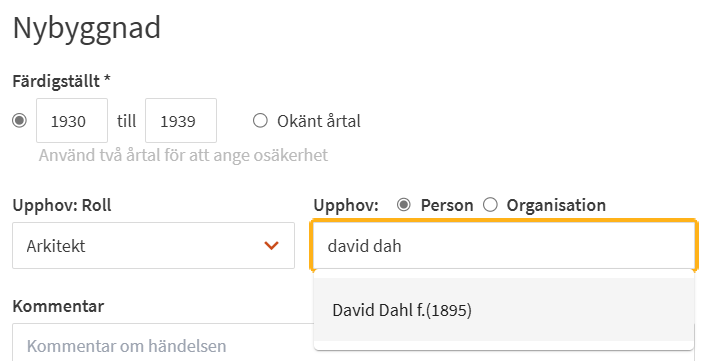The image size is (701, 361).
Task: Click the Person label text
Action: pyautogui.click(x=447, y=205)
